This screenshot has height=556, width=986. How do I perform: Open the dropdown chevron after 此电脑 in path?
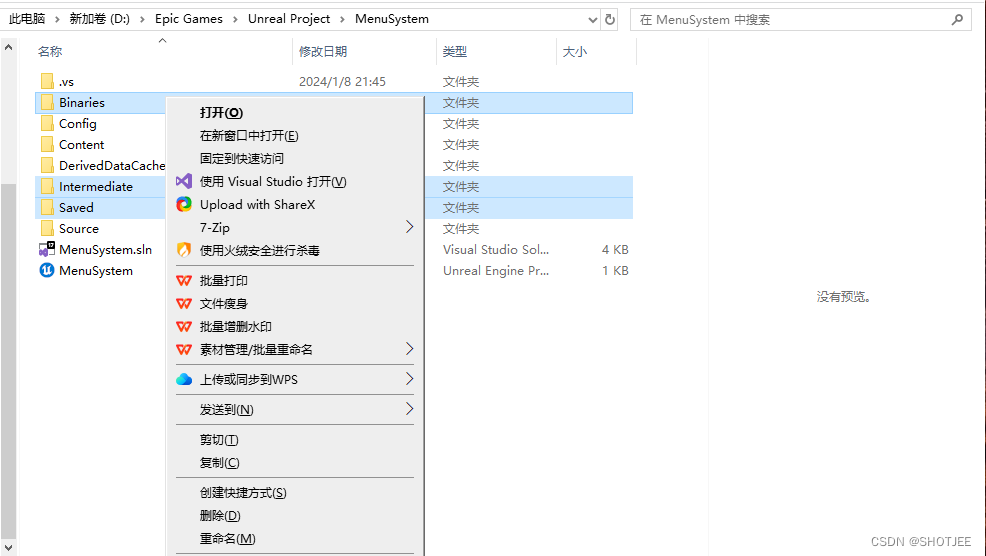tap(57, 19)
